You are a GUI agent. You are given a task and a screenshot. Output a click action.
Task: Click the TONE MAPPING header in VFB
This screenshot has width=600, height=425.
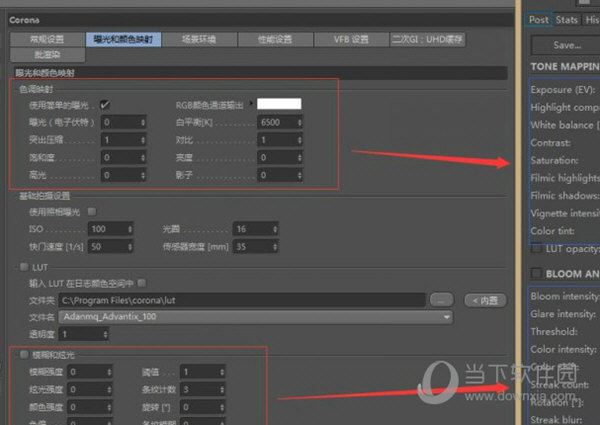(x=565, y=67)
